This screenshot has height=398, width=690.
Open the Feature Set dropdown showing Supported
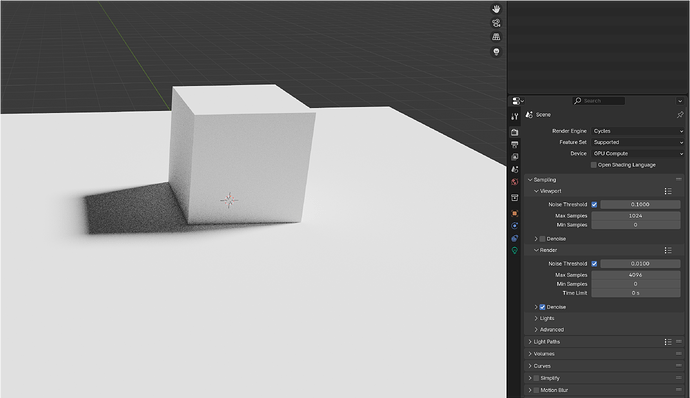pos(637,142)
